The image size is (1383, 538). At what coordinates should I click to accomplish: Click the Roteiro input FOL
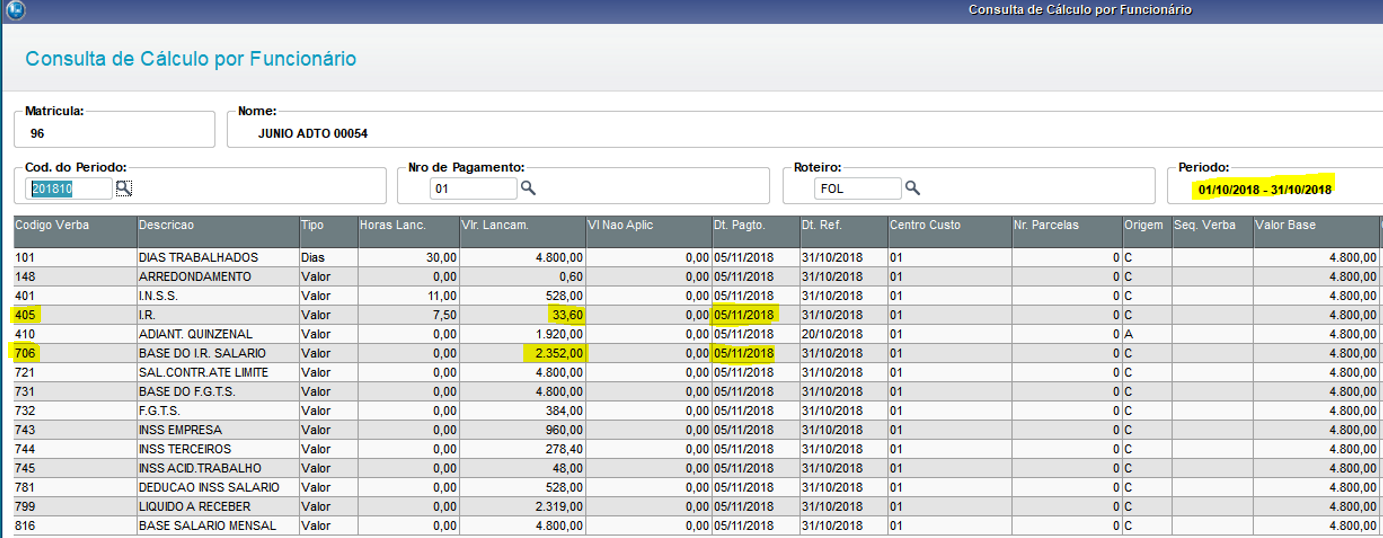point(858,188)
